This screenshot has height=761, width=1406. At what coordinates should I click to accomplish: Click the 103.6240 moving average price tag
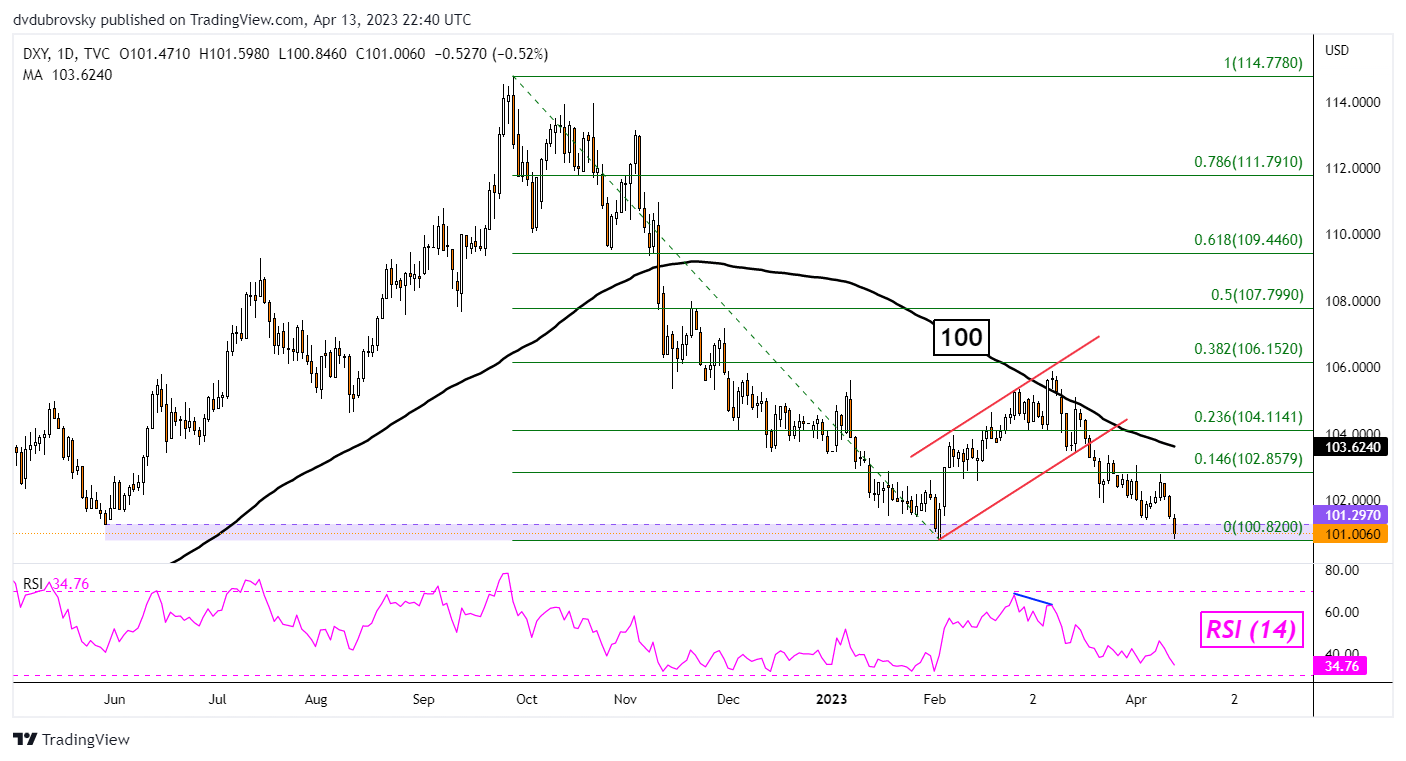coord(1352,447)
